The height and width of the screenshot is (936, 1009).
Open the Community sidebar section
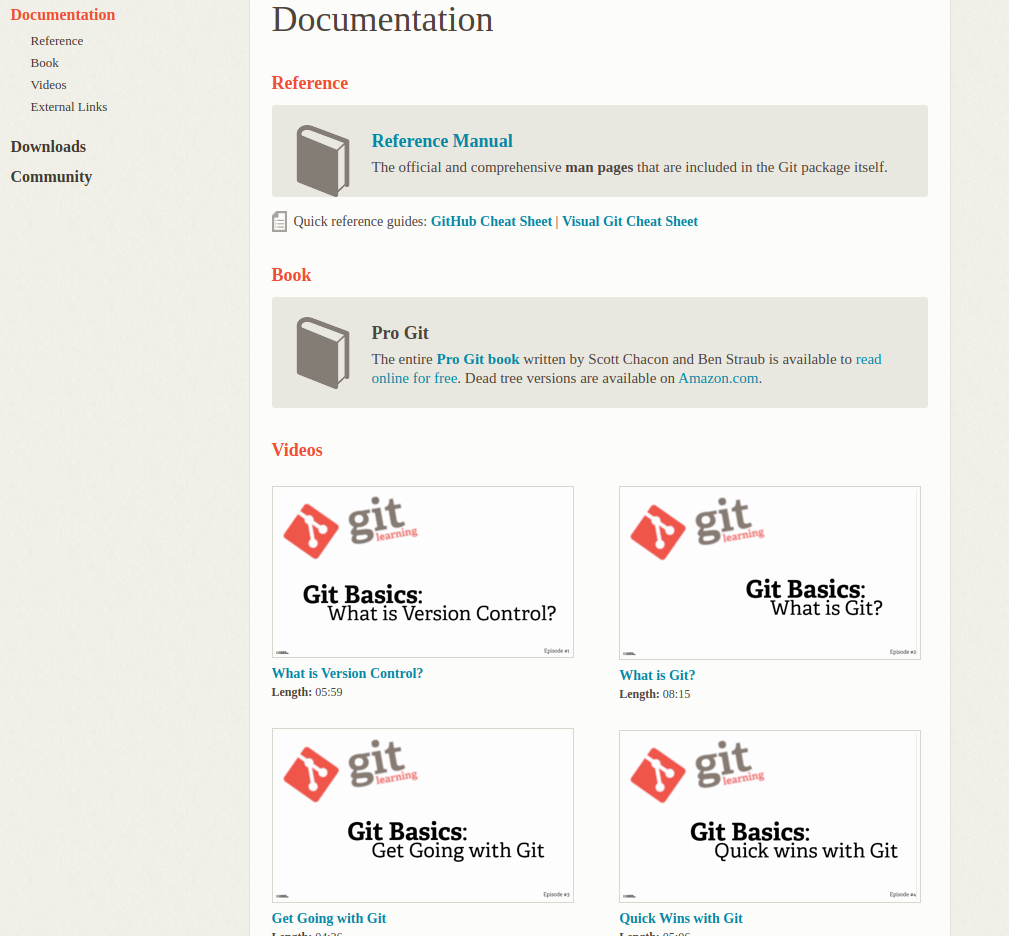tap(51, 176)
